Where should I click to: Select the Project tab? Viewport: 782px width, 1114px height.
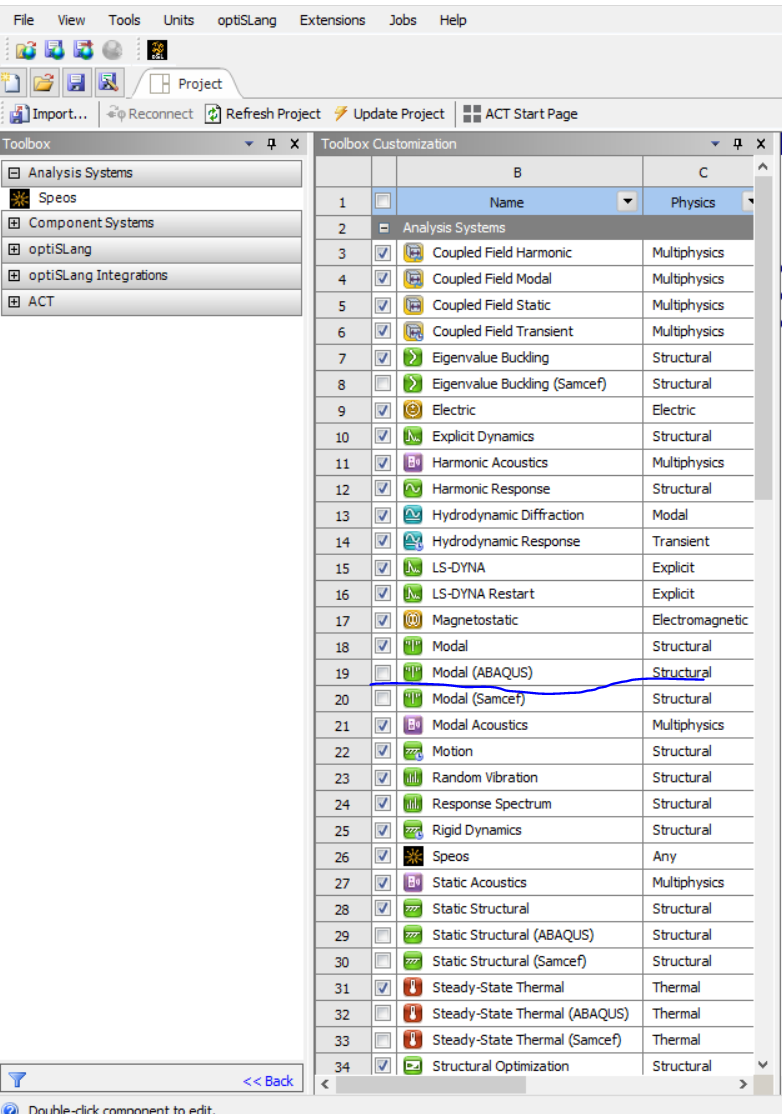point(186,84)
